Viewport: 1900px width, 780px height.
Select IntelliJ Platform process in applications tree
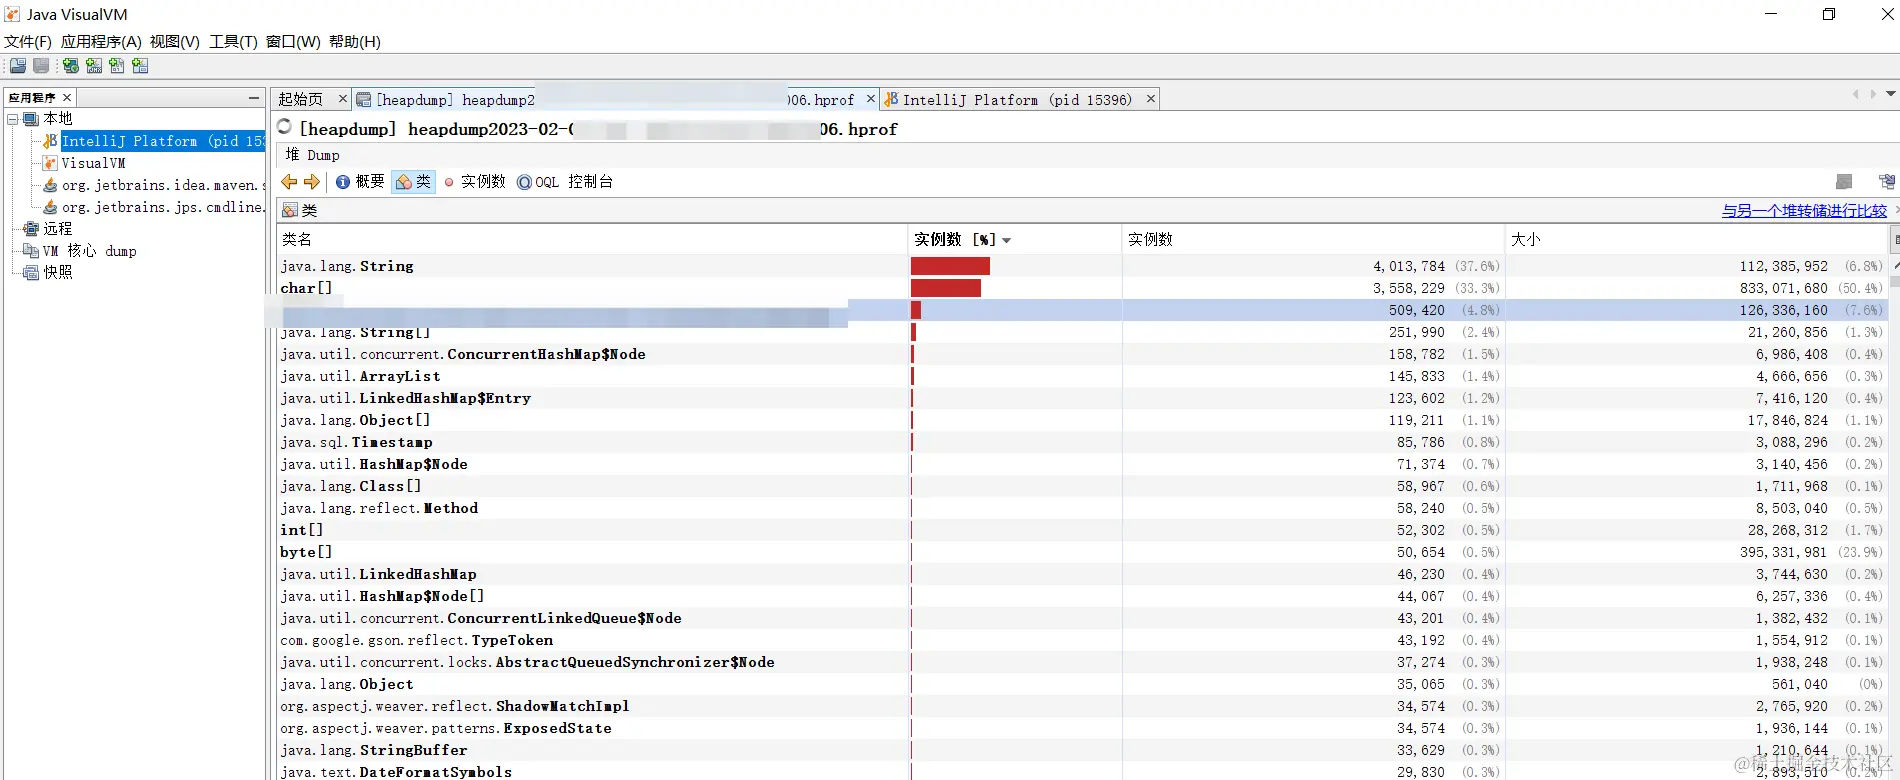click(x=163, y=141)
